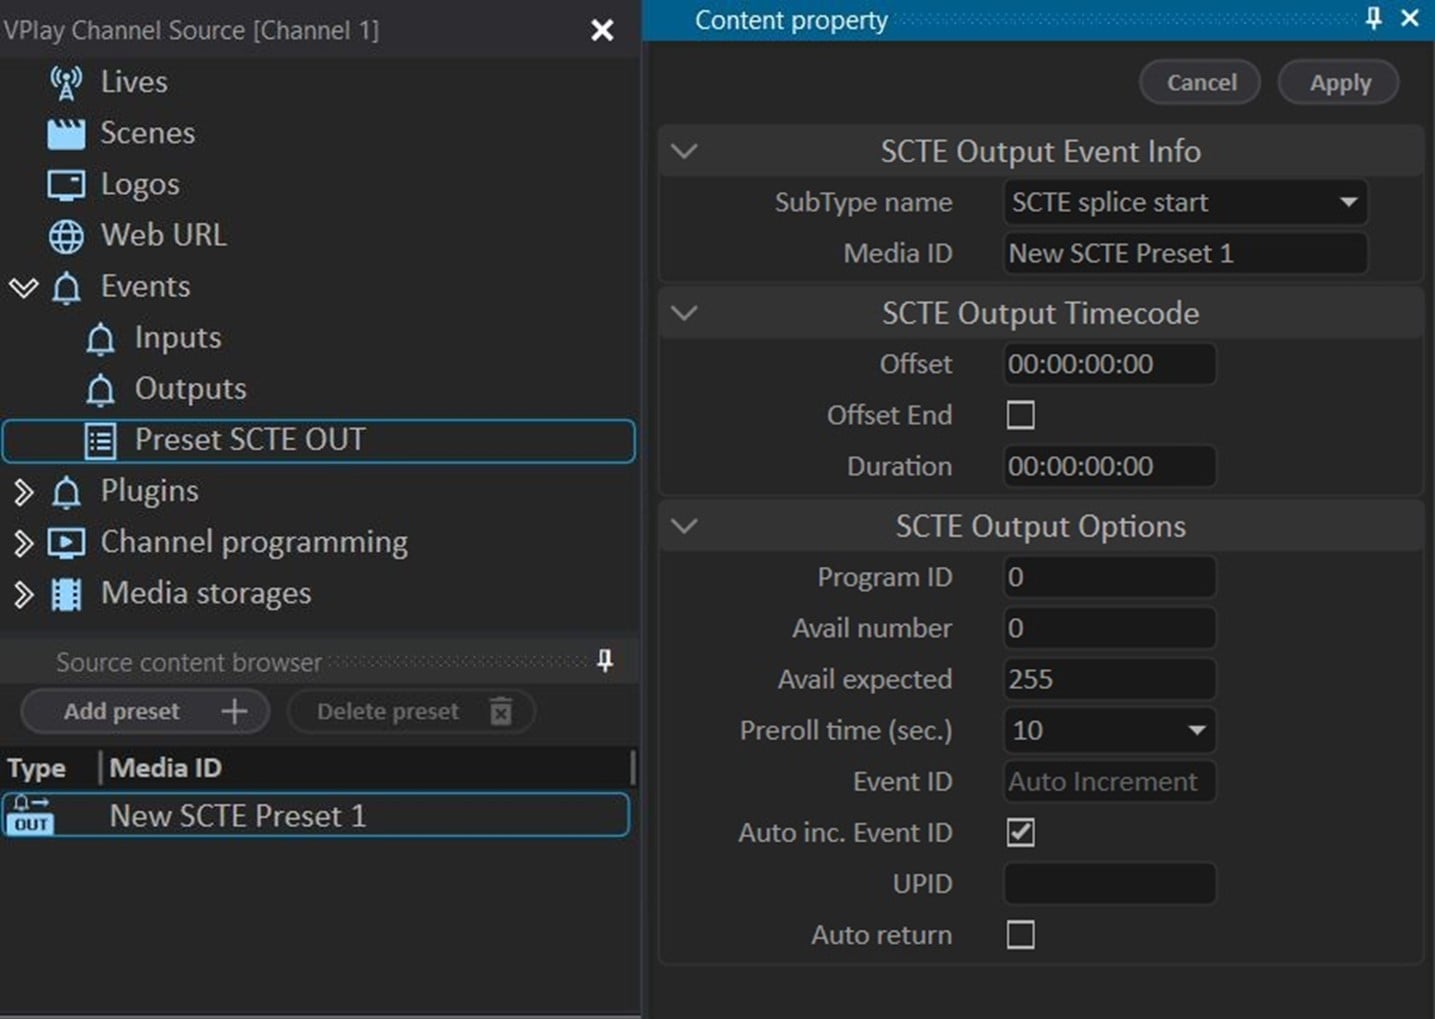Collapse SCTE Output Options section
Image resolution: width=1435 pixels, height=1019 pixels.
click(x=684, y=526)
